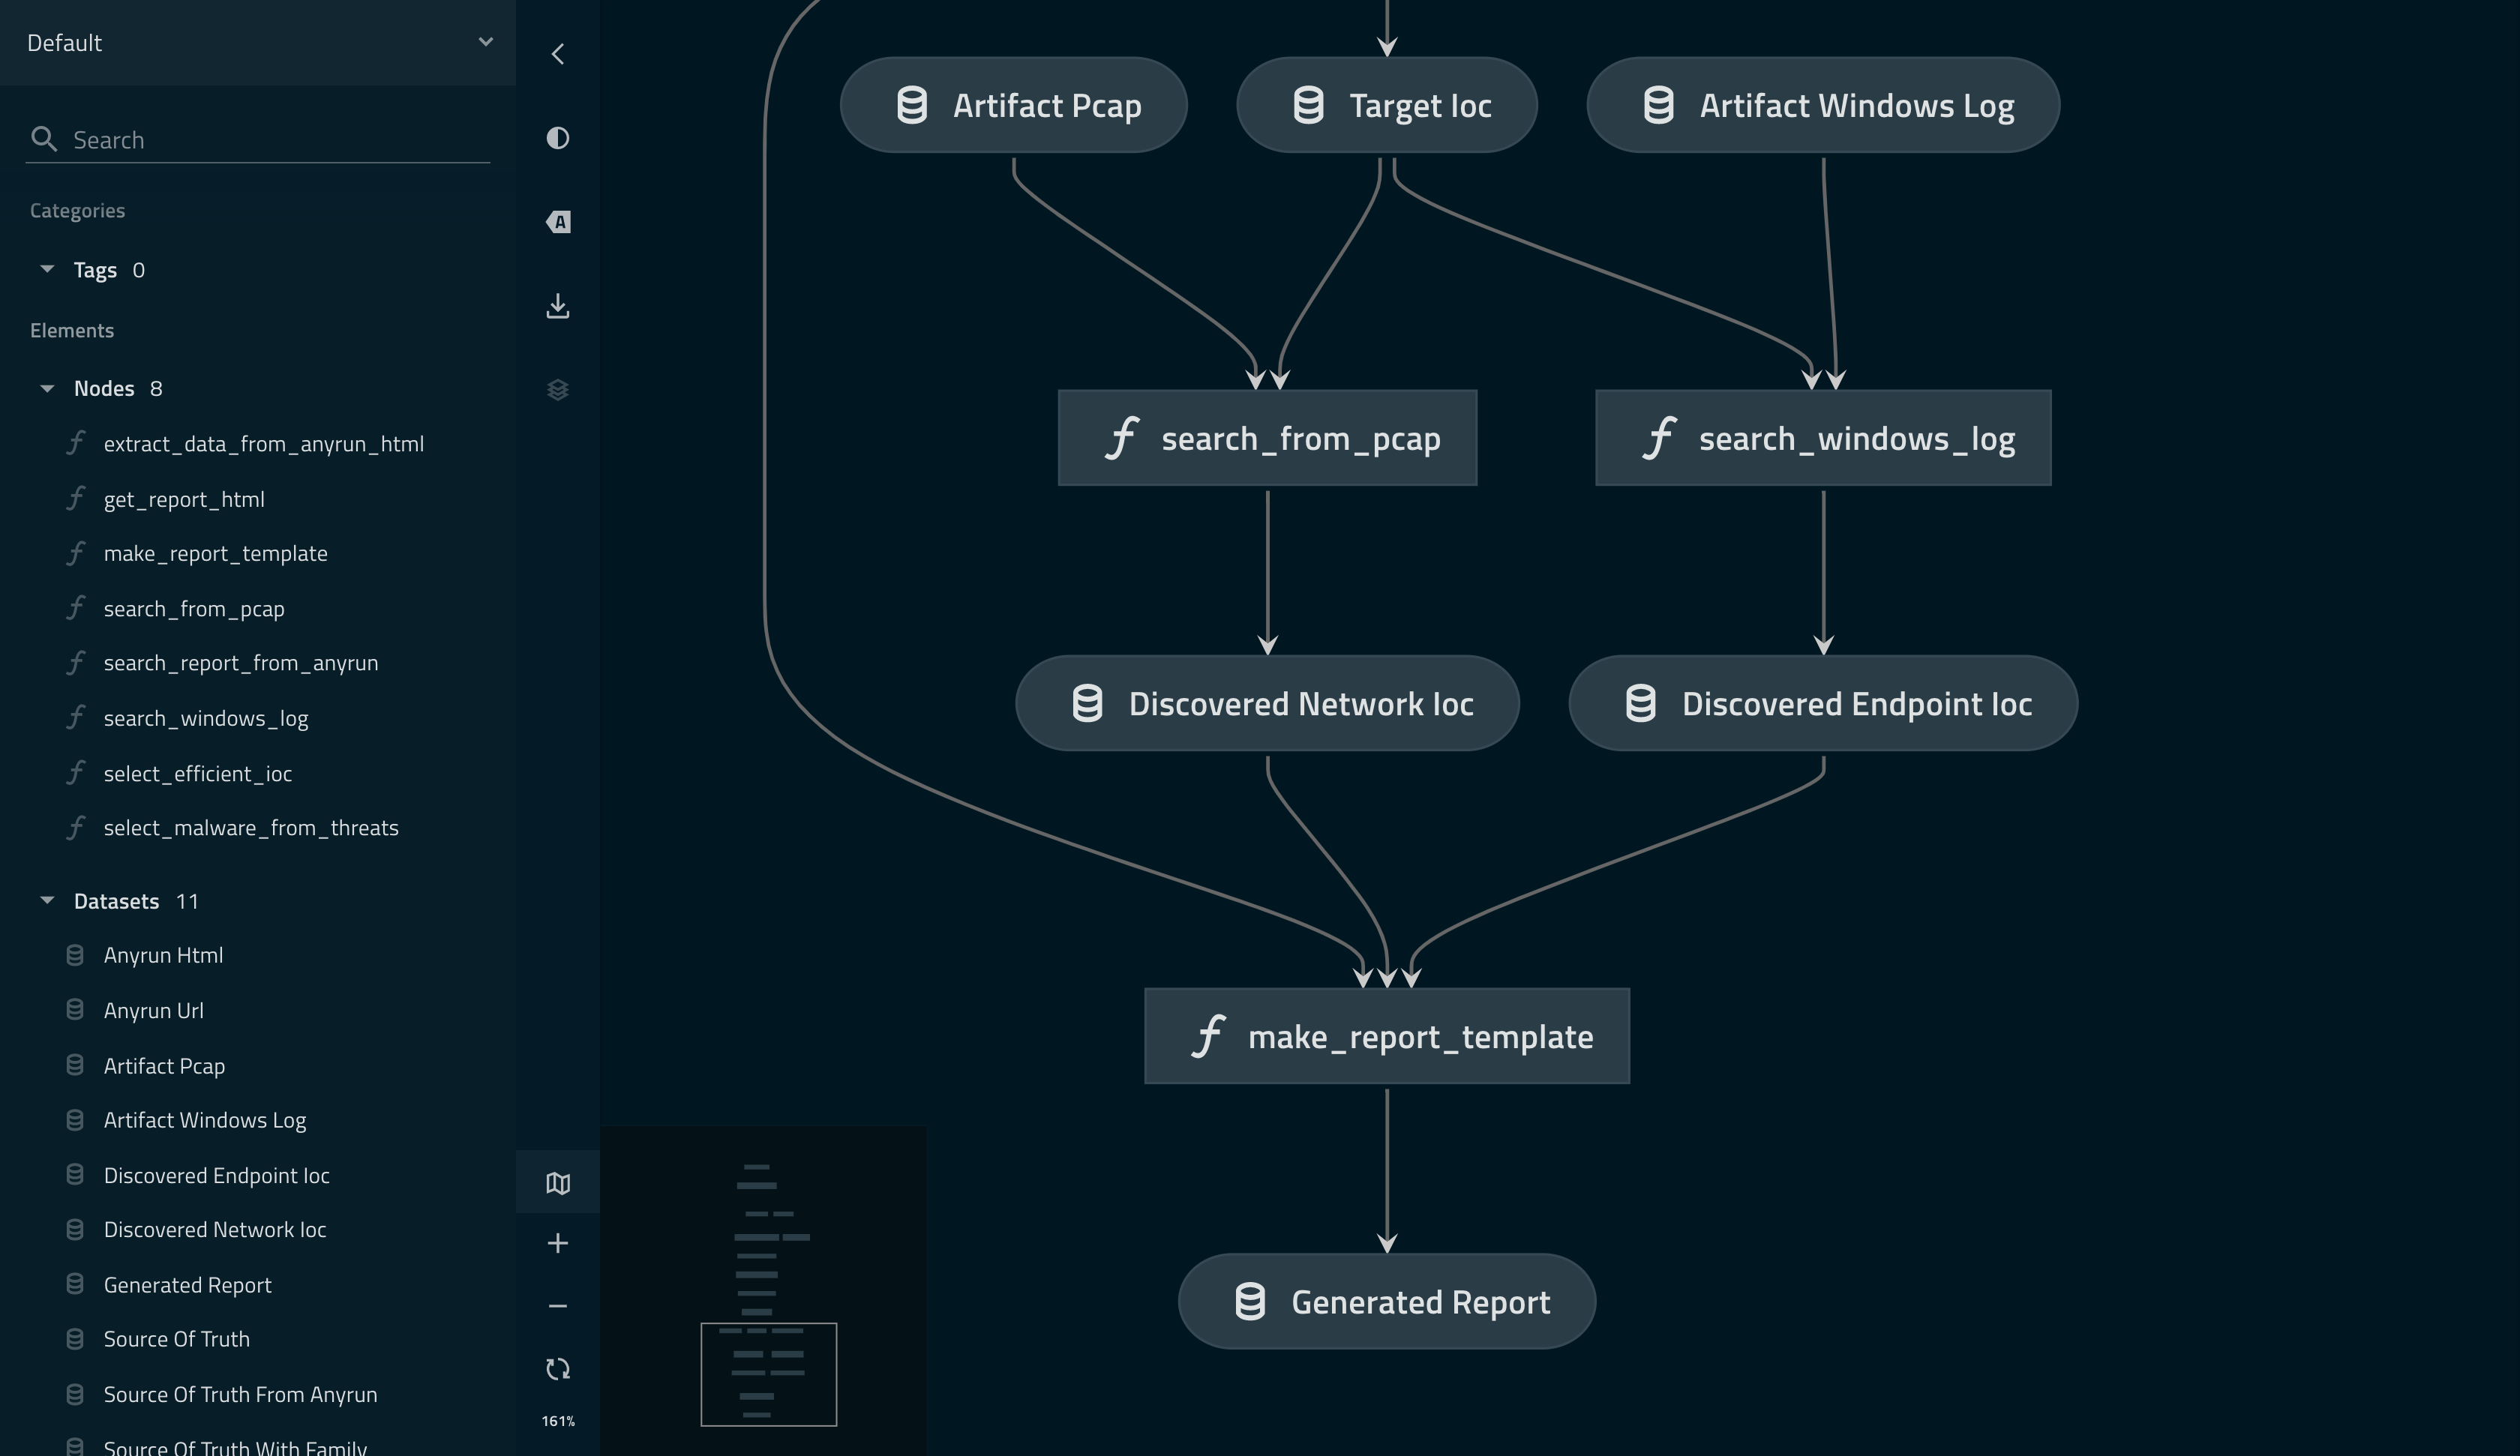Click the export/download visualization icon
Viewport: 2520px width, 1456px height.
[x=558, y=306]
